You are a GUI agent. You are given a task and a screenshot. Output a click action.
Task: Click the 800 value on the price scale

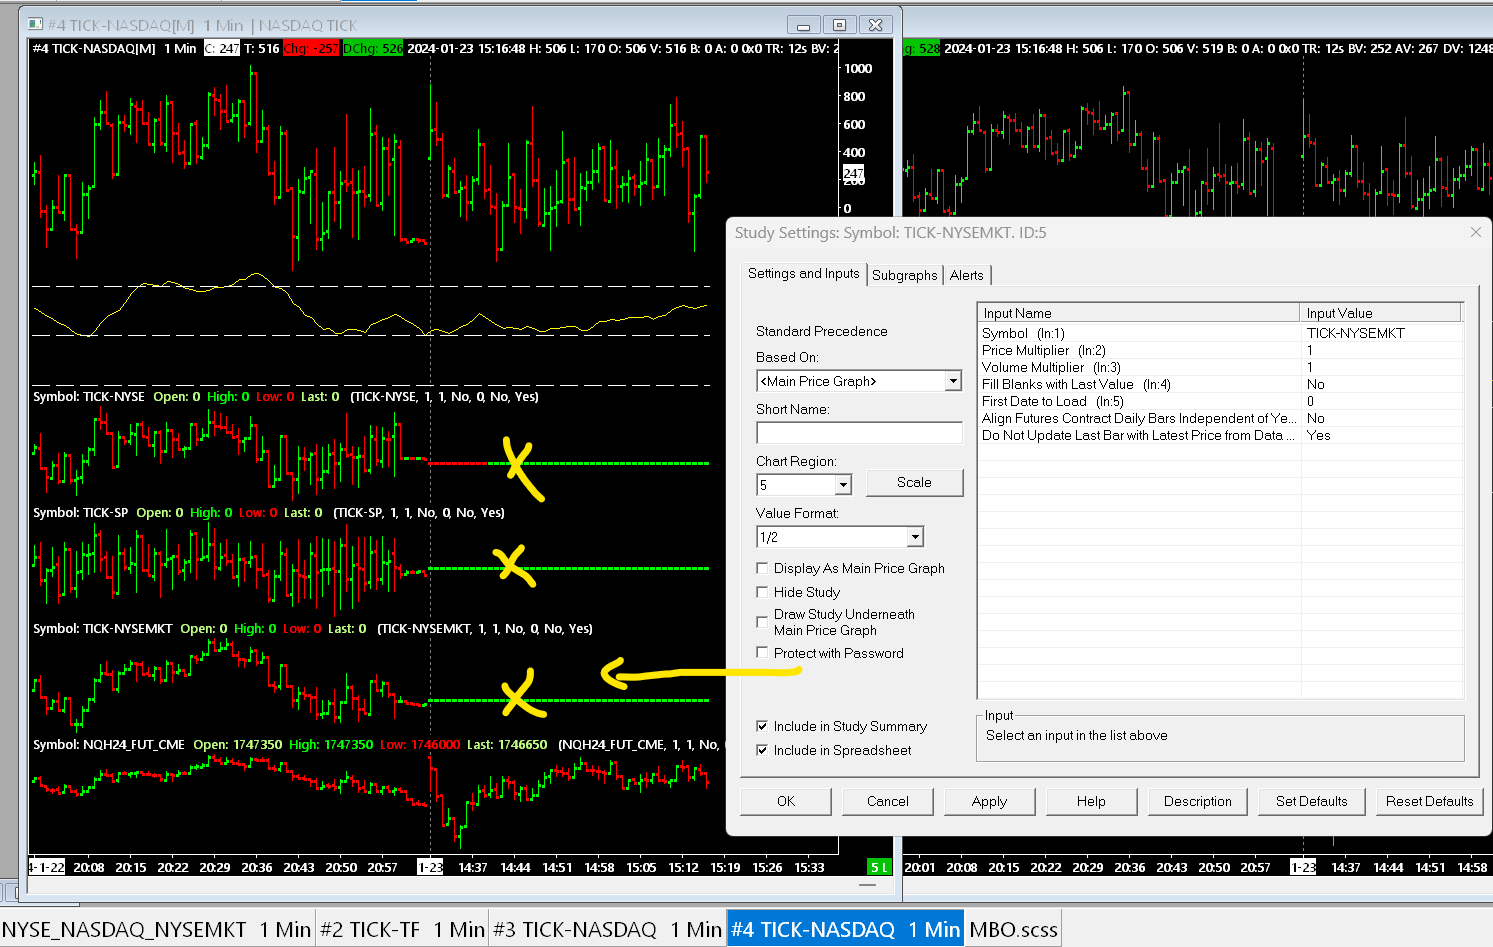click(854, 97)
